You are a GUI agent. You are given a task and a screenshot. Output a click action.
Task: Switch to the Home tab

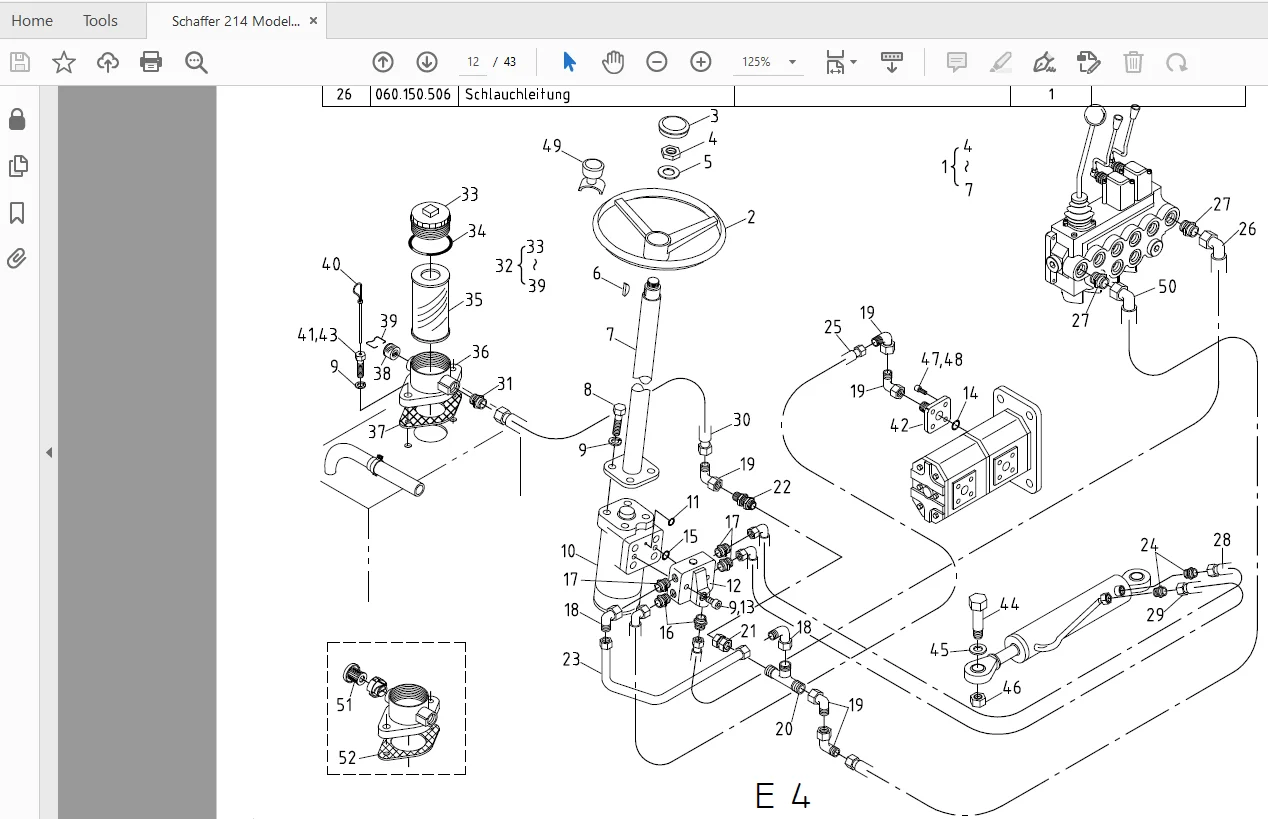32,20
